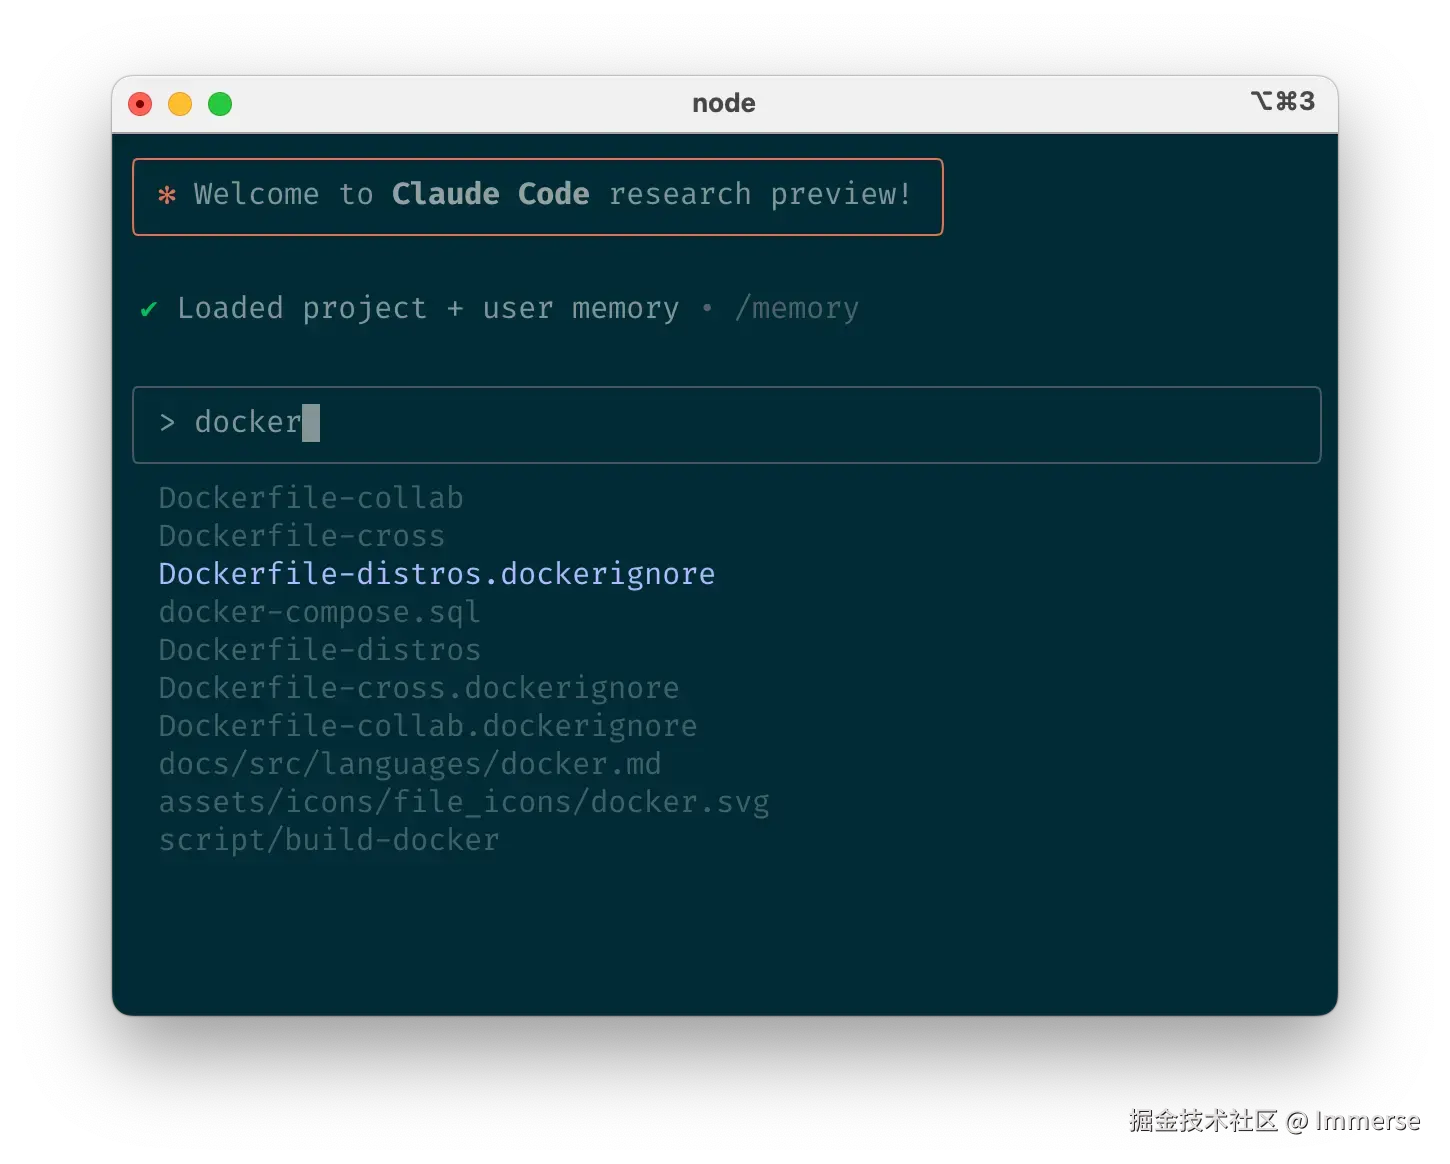This screenshot has width=1450, height=1164.
Task: Click the red close window button
Action: click(140, 104)
